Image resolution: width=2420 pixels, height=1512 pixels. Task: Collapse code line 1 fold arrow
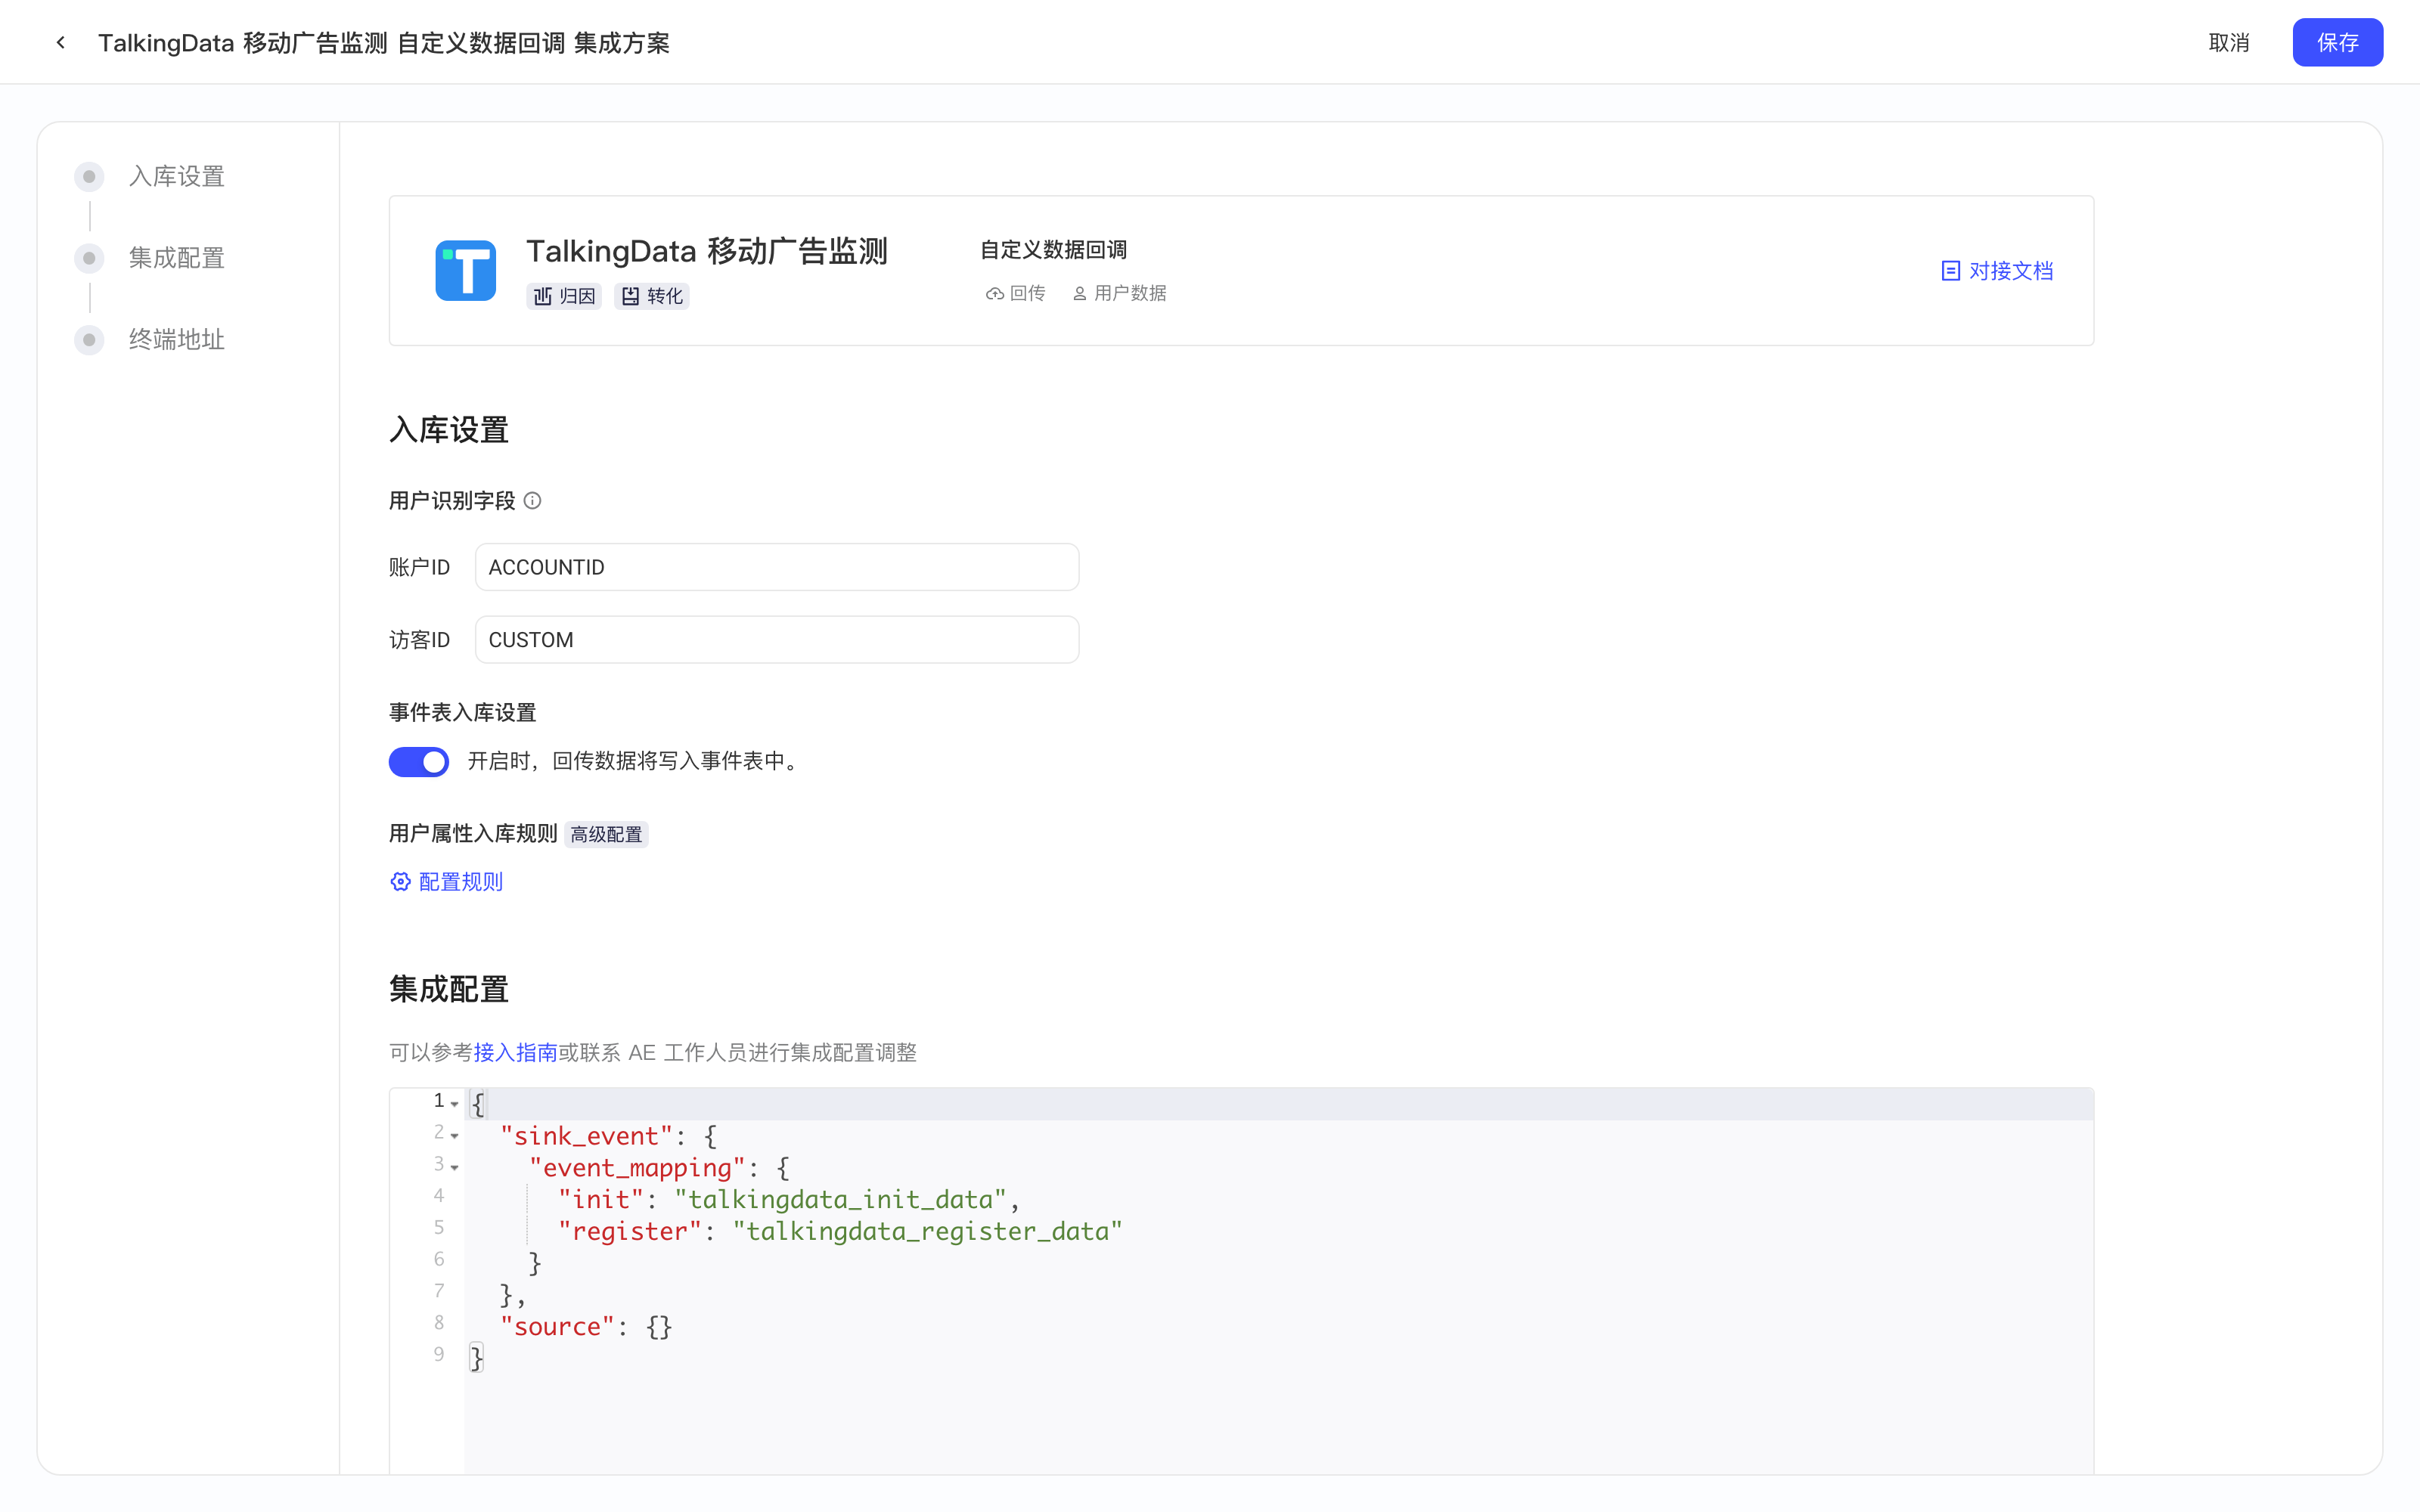coord(455,1104)
